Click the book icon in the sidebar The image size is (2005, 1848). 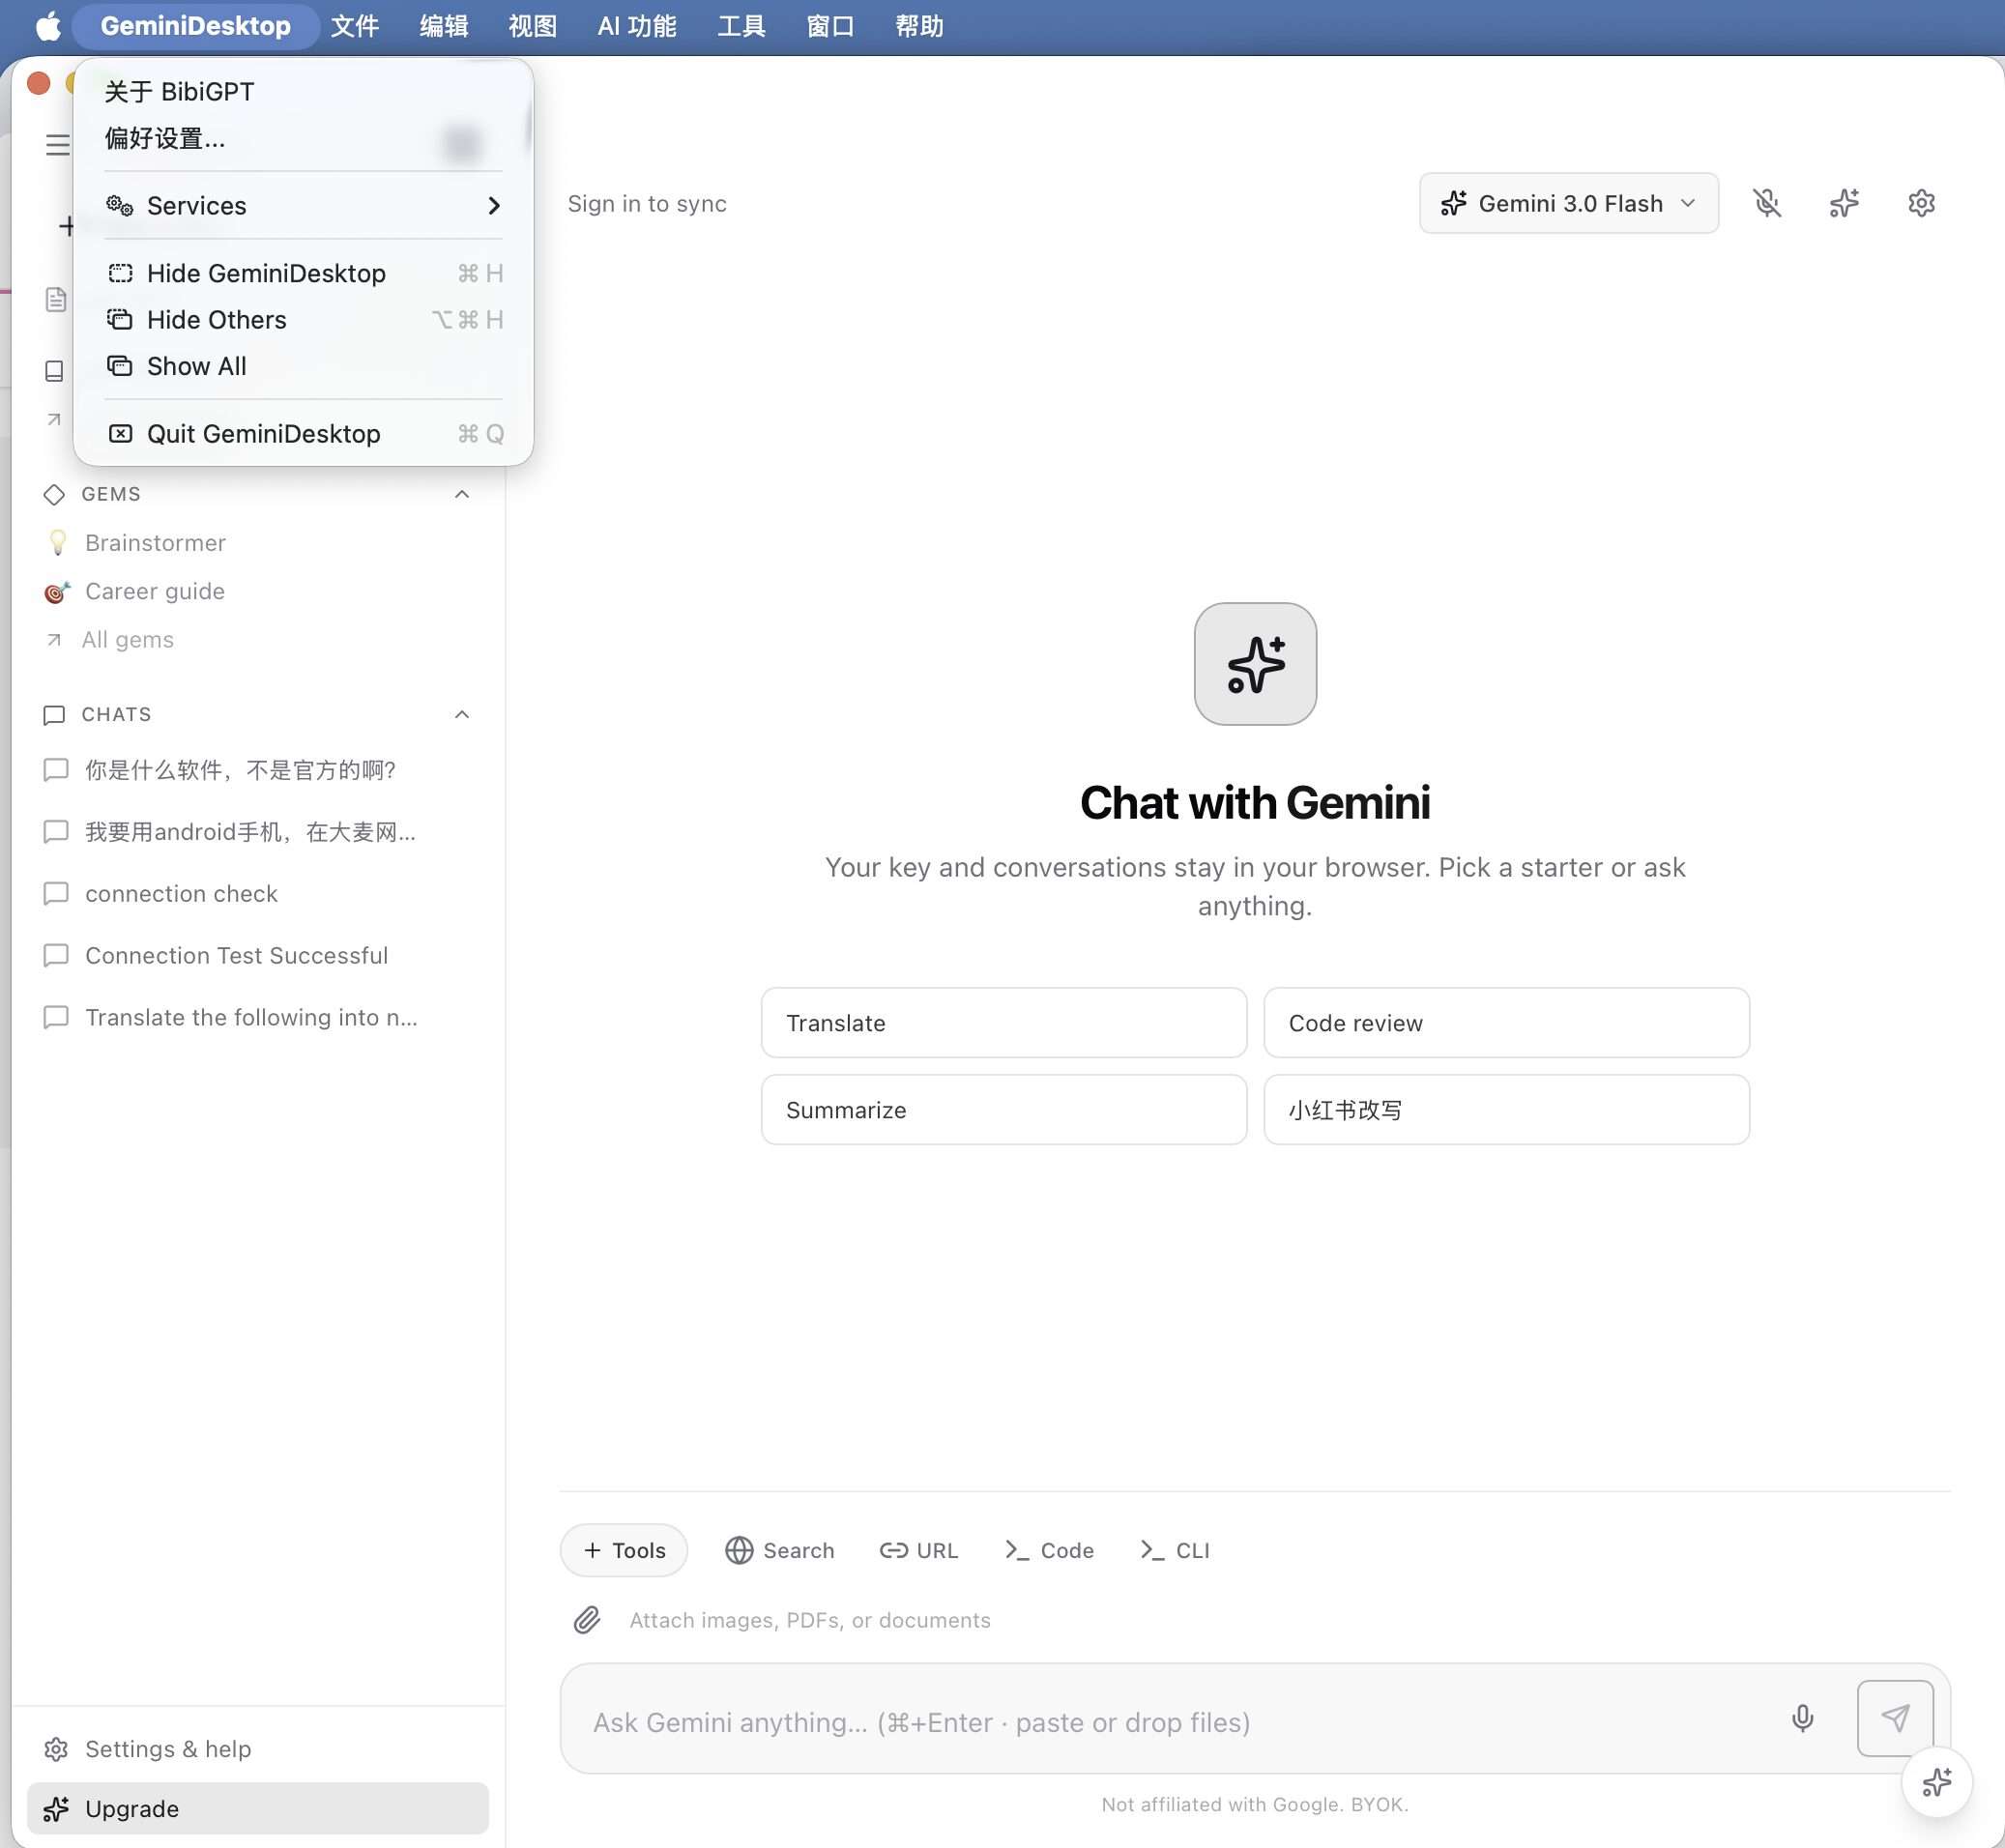[x=54, y=371]
